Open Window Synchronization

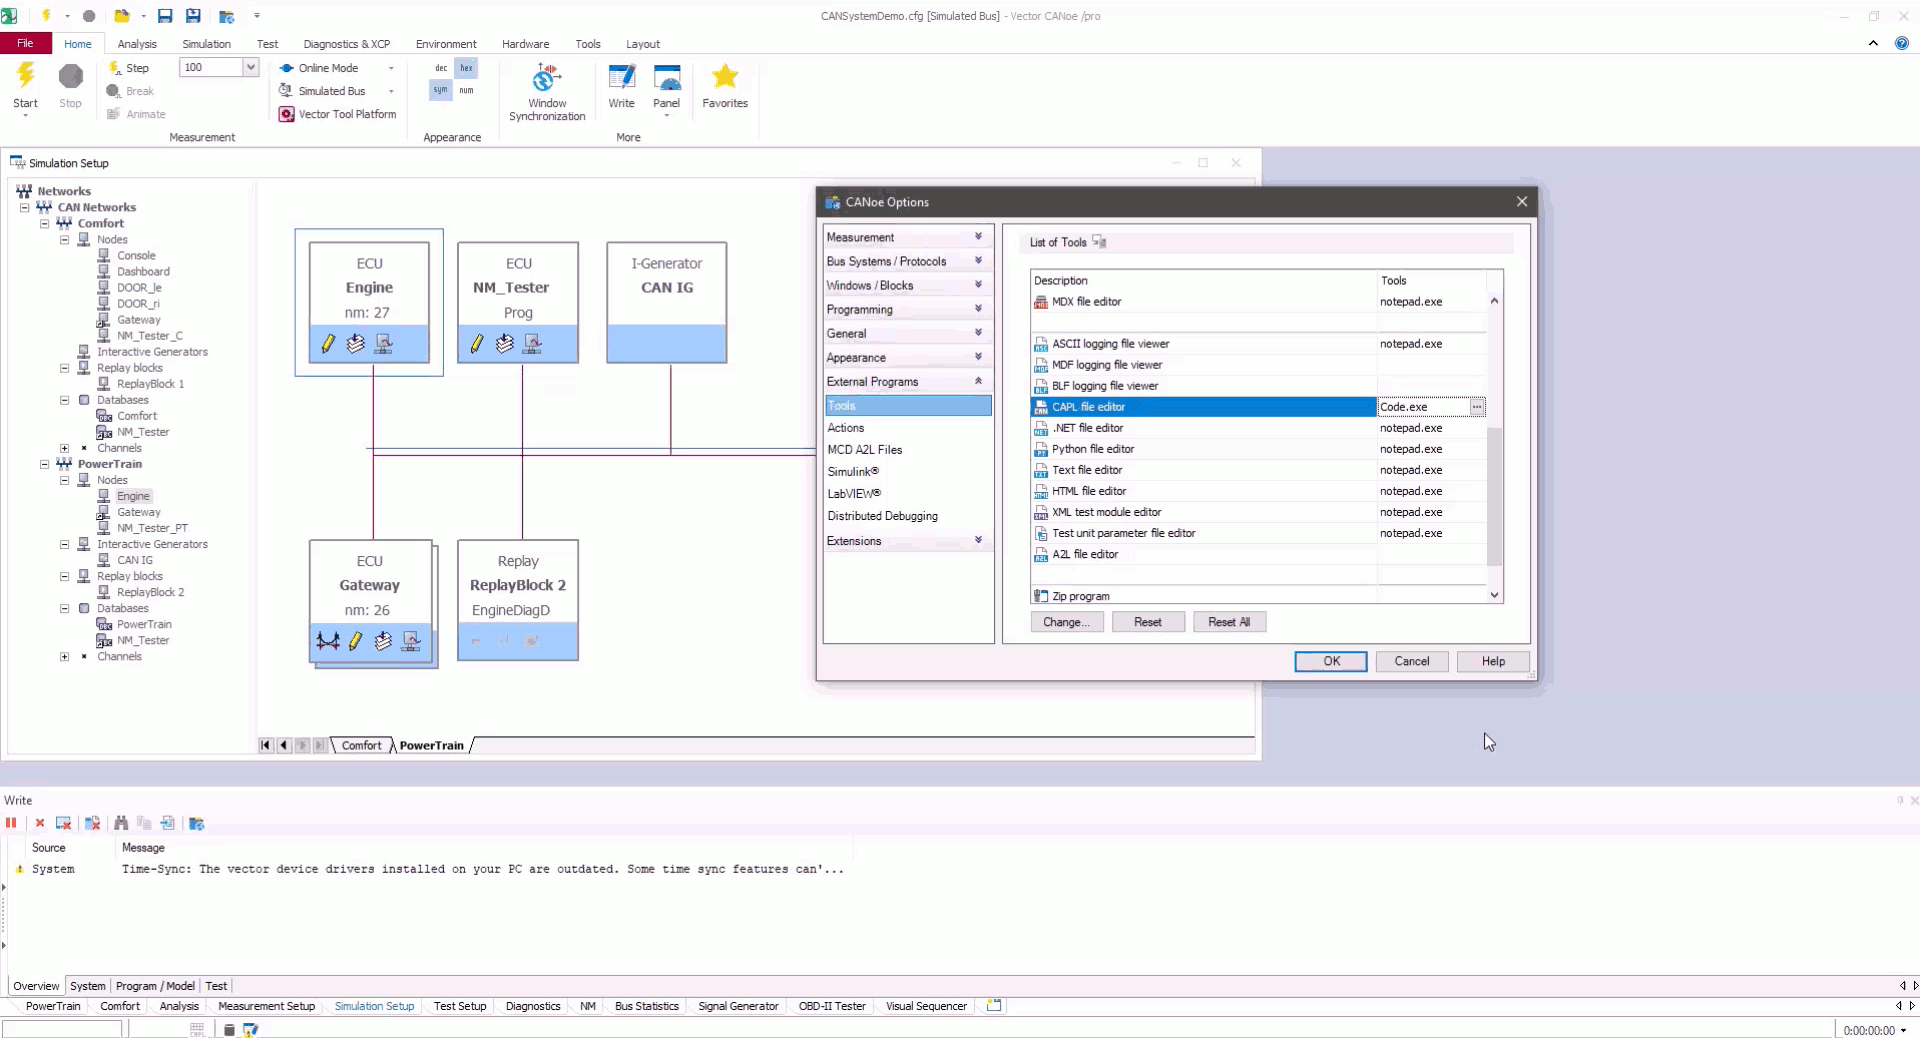(547, 92)
